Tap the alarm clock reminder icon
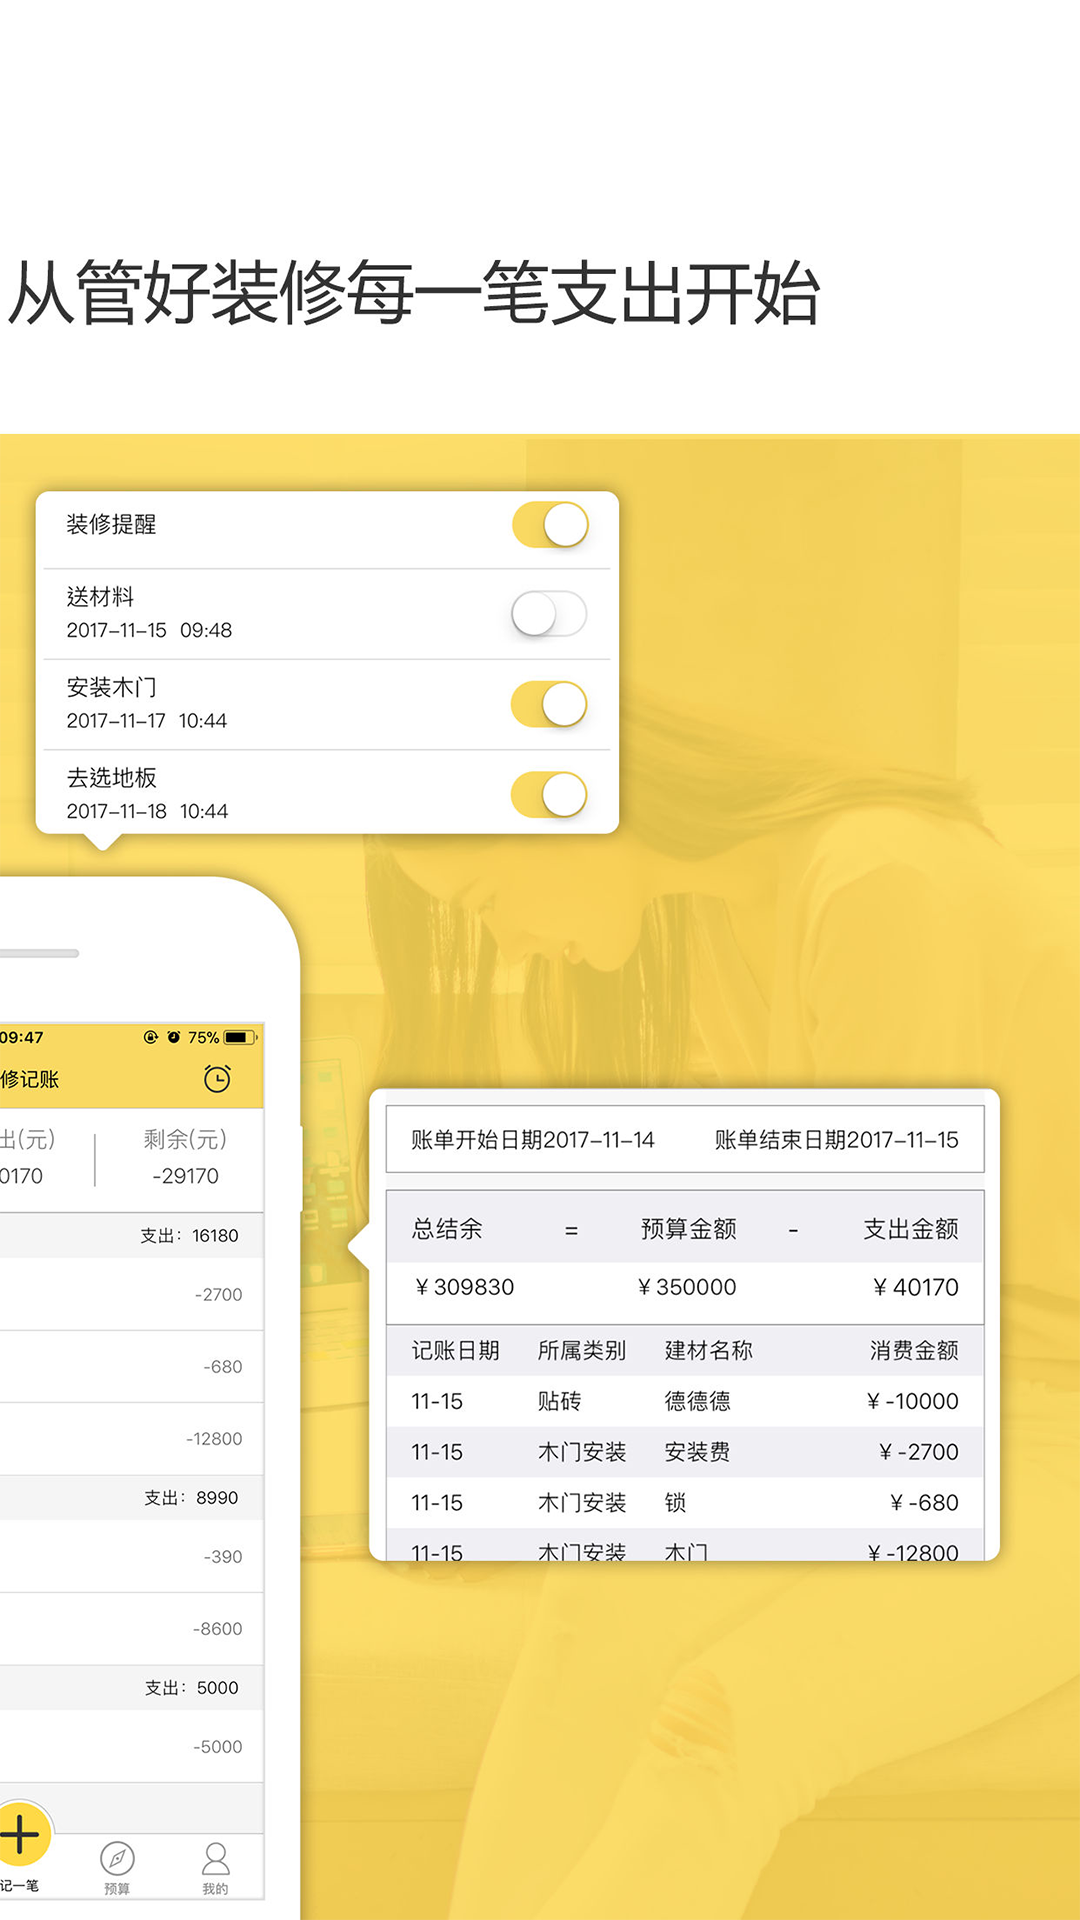 click(217, 1079)
